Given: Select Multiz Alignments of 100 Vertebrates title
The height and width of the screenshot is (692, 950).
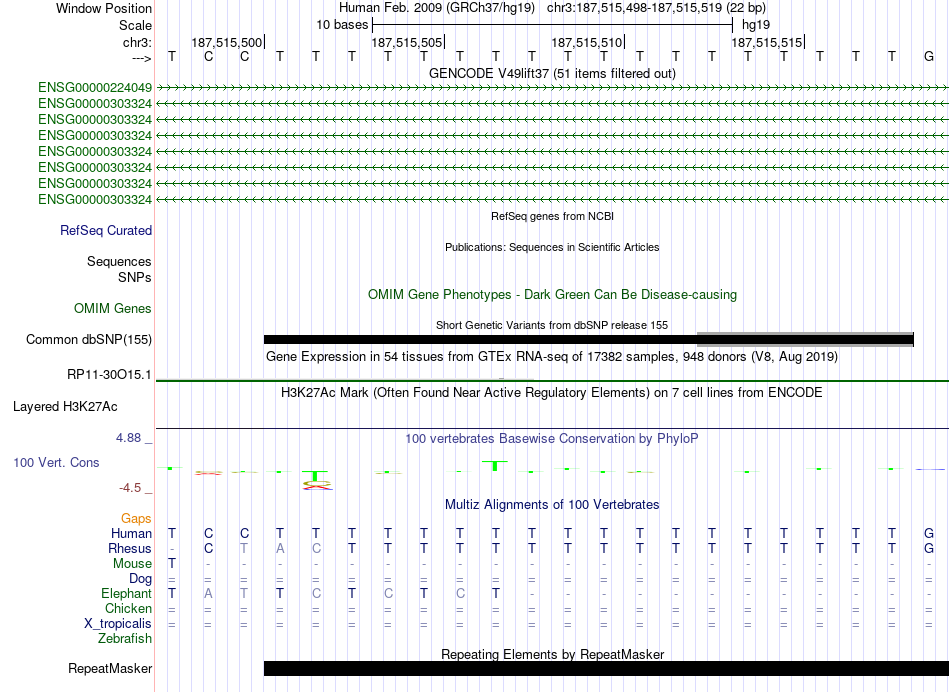Looking at the screenshot, I should click(552, 504).
